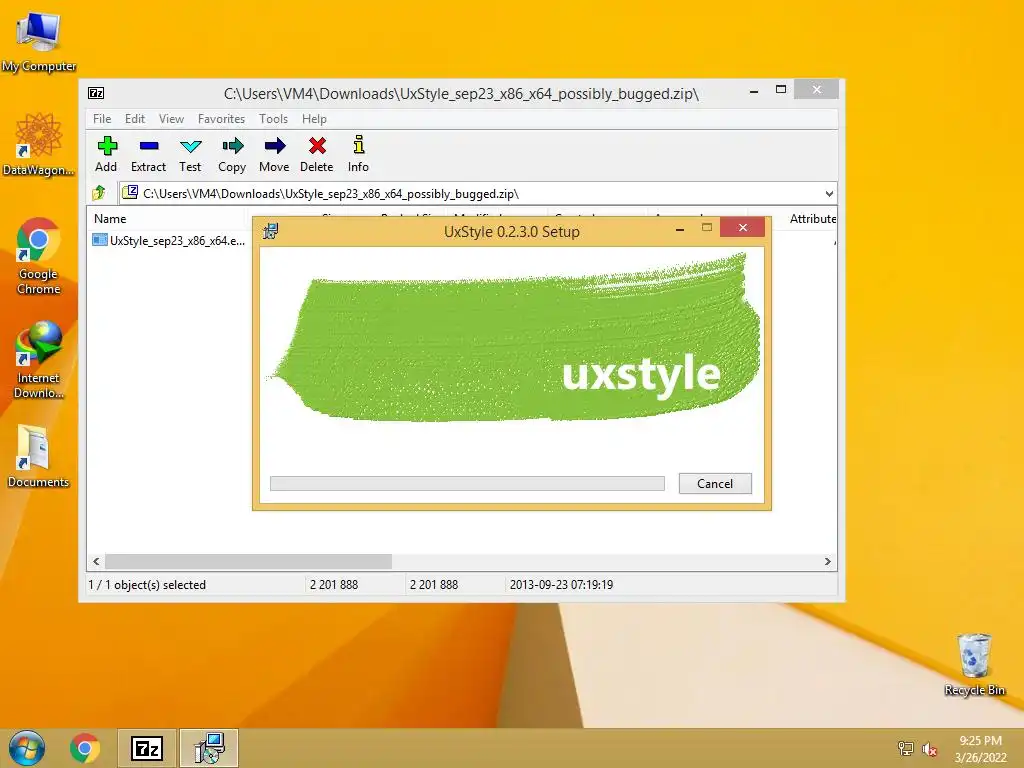
Task: Open the Help menu
Action: (314, 119)
